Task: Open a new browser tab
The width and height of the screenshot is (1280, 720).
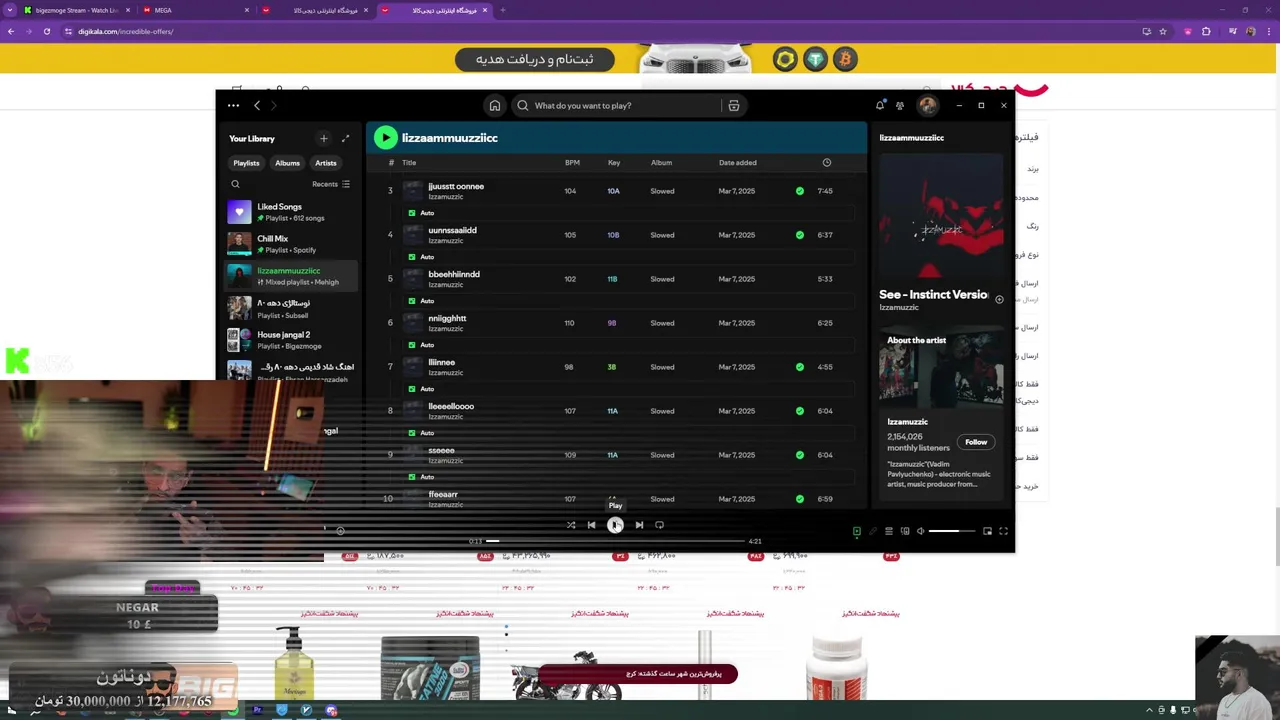Action: pos(502,10)
